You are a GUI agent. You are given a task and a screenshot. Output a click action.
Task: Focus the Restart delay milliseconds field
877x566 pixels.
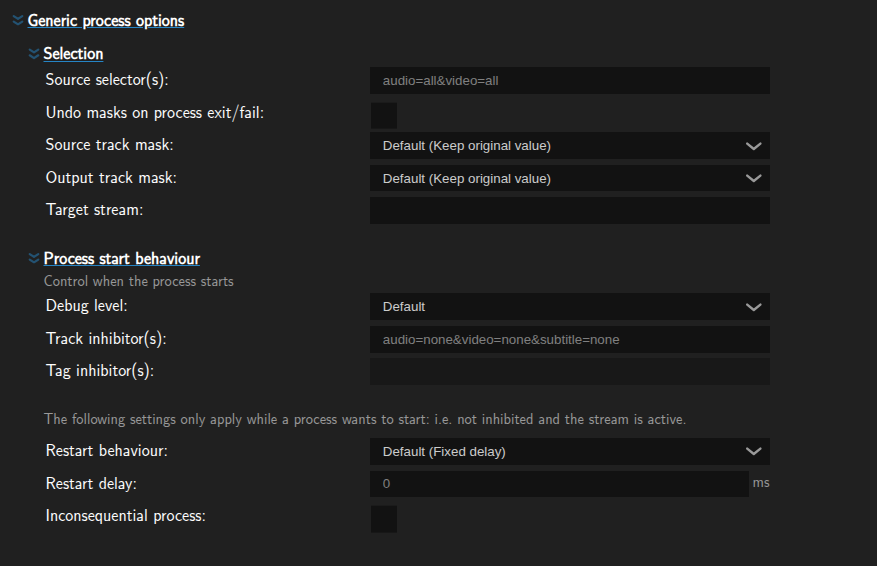point(559,484)
